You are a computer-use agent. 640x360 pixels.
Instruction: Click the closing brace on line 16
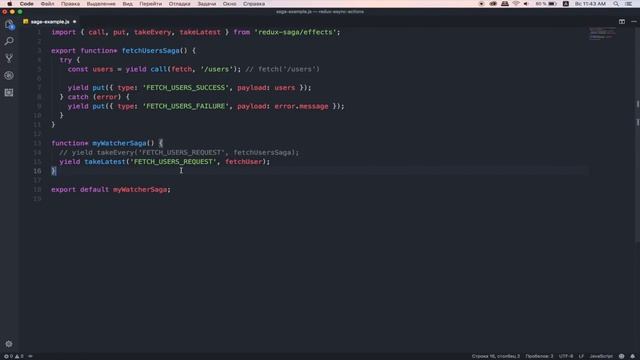coord(53,171)
